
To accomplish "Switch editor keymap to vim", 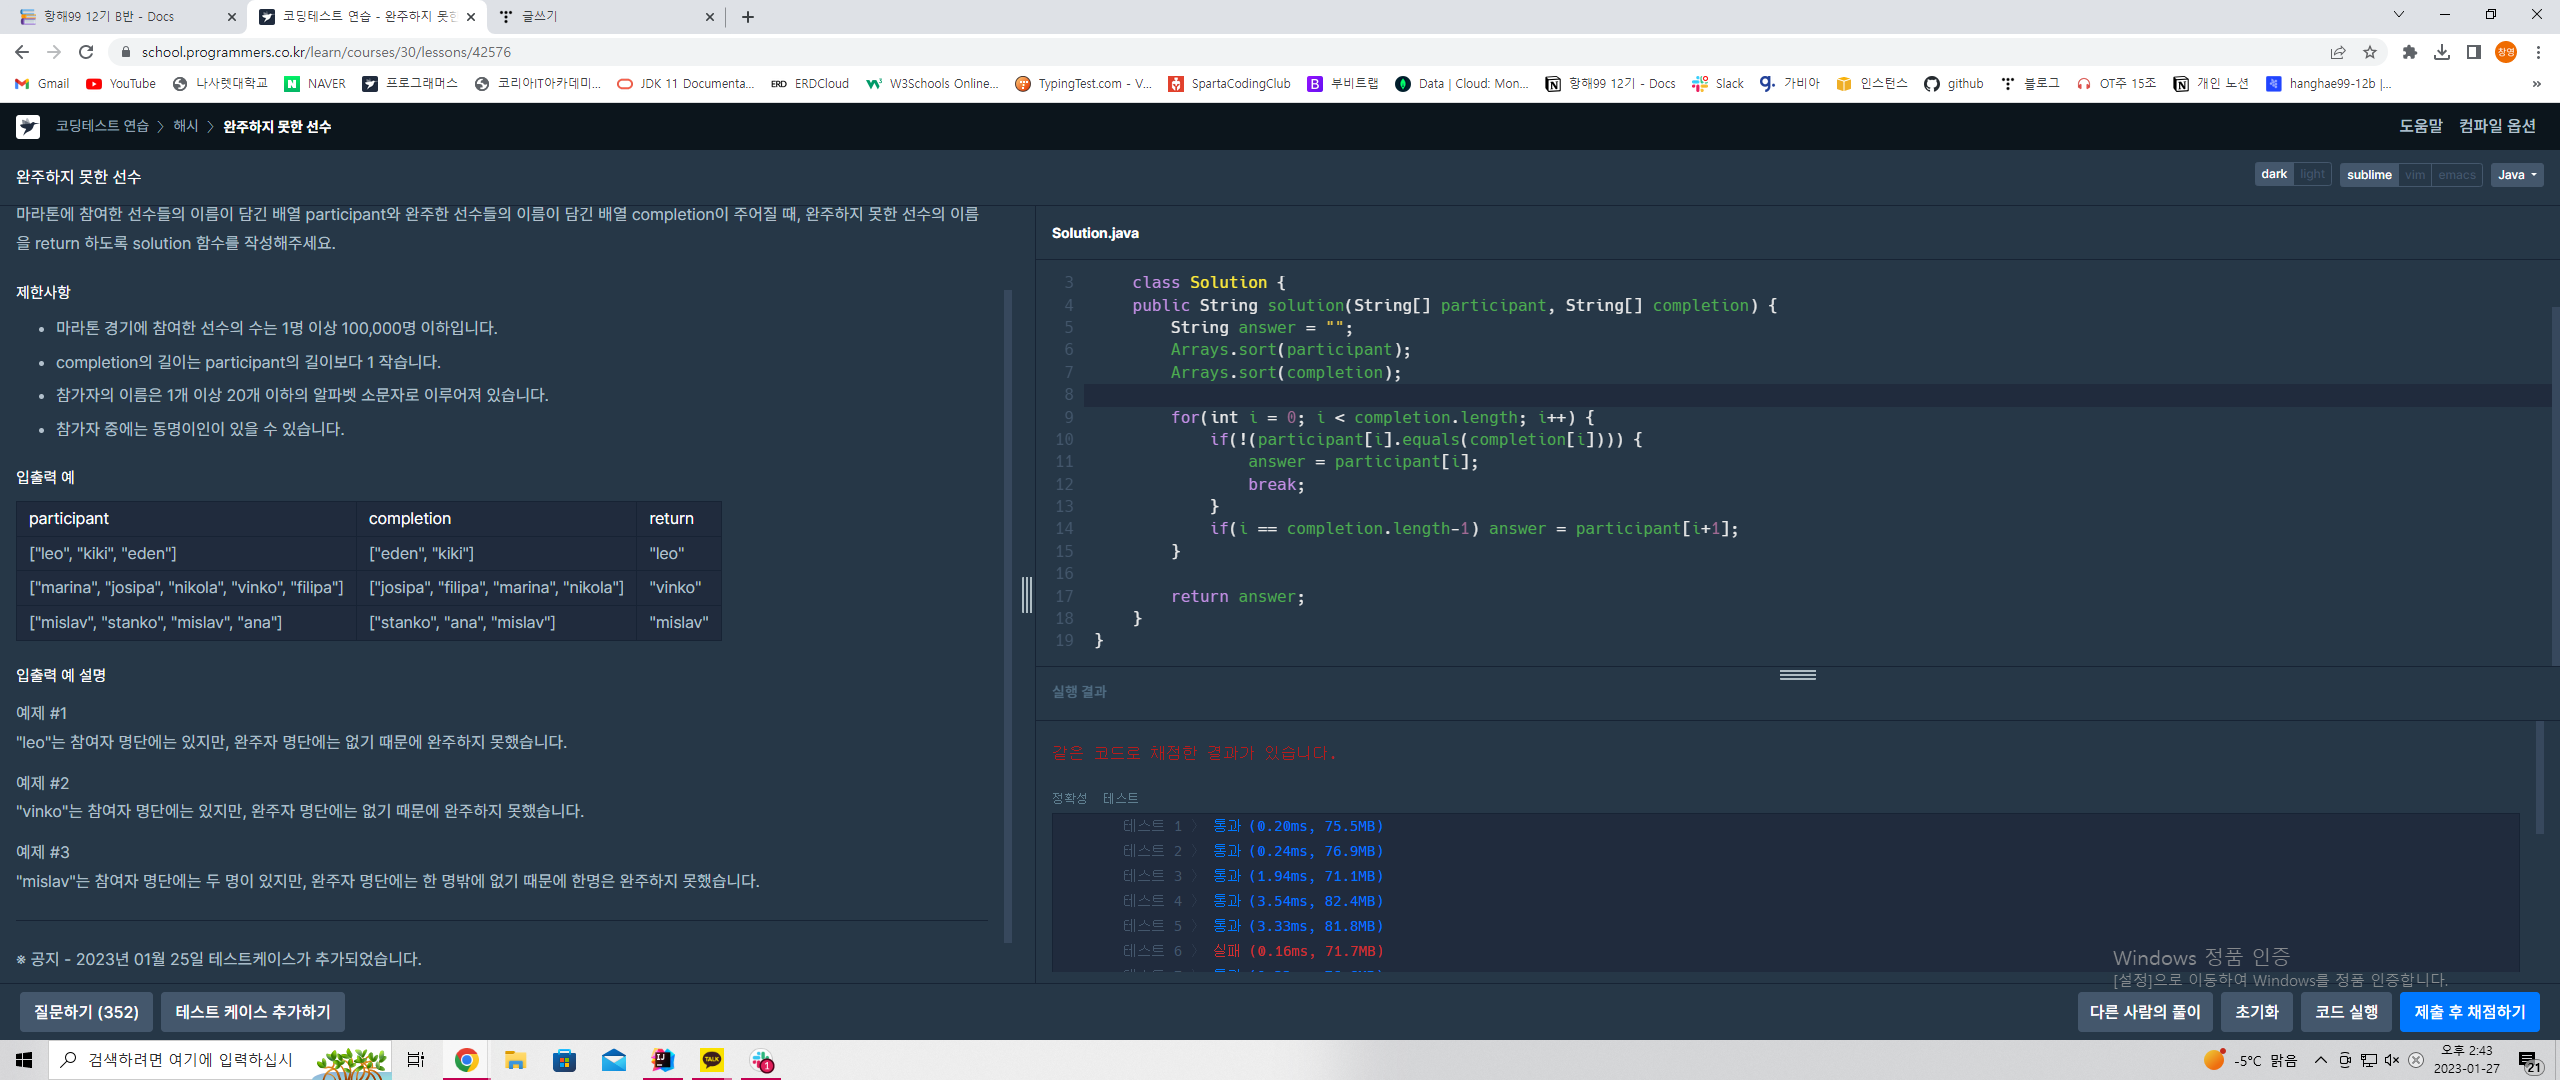I will (x=2414, y=175).
